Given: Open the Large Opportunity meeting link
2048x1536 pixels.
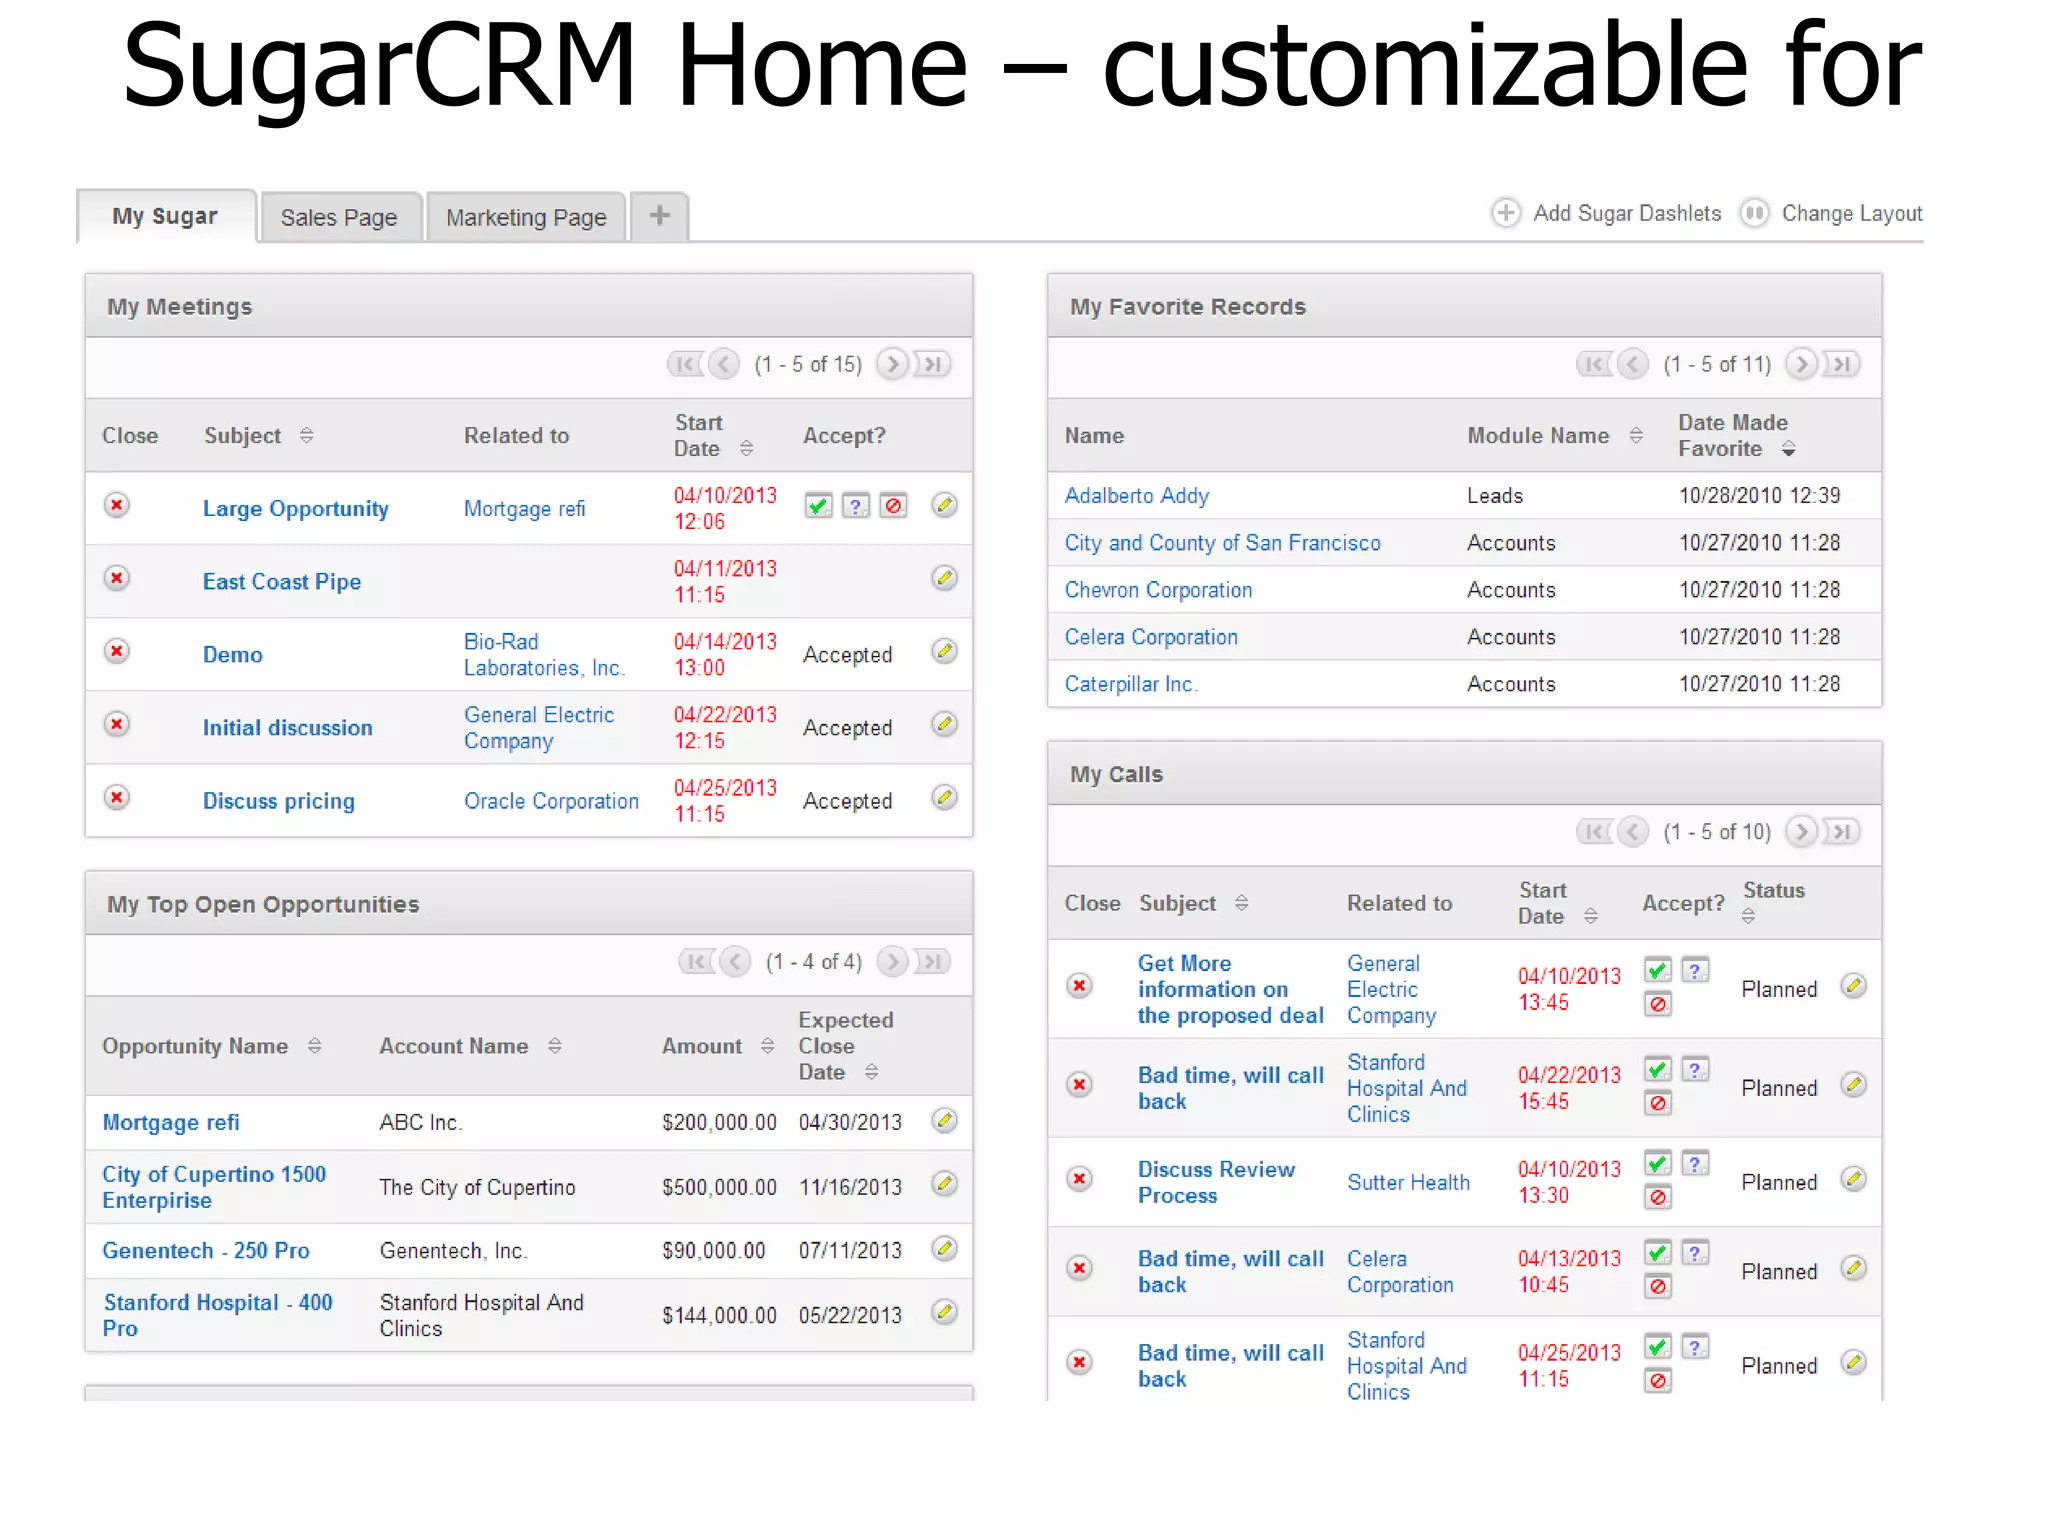Looking at the screenshot, I should tap(296, 508).
